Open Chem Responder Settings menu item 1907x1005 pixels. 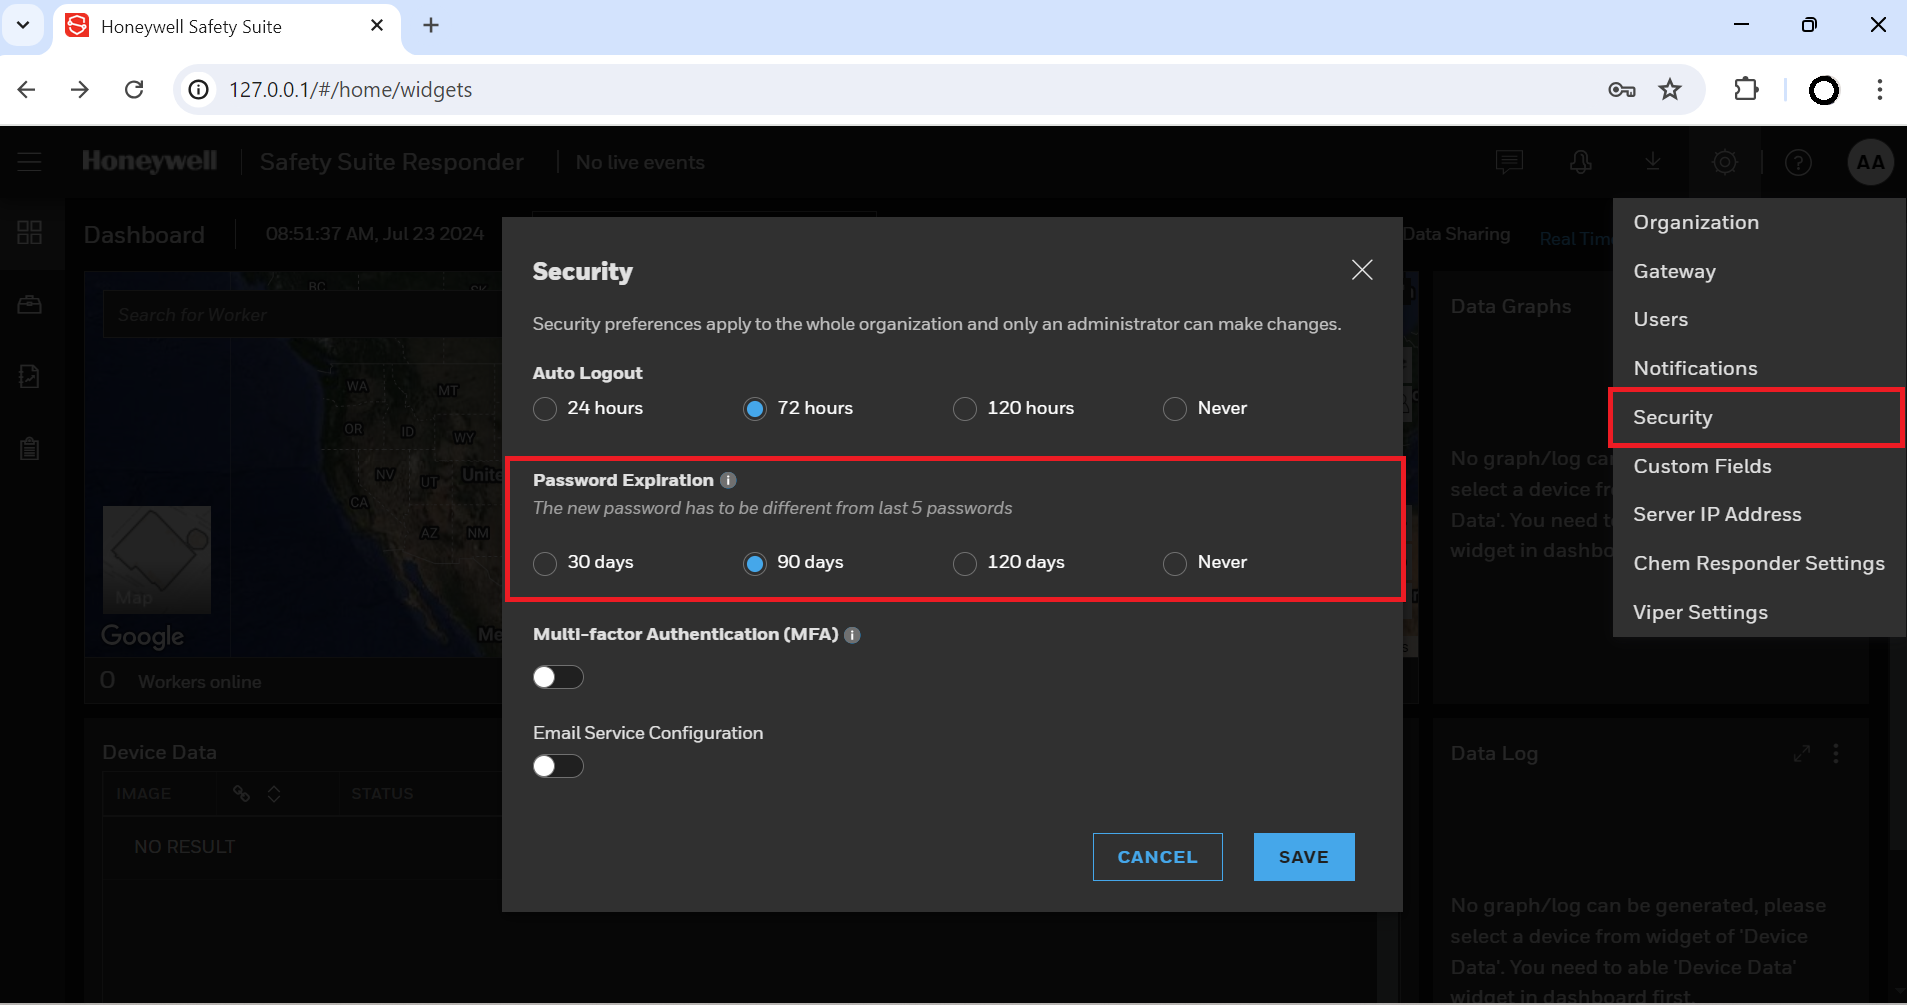(x=1759, y=563)
